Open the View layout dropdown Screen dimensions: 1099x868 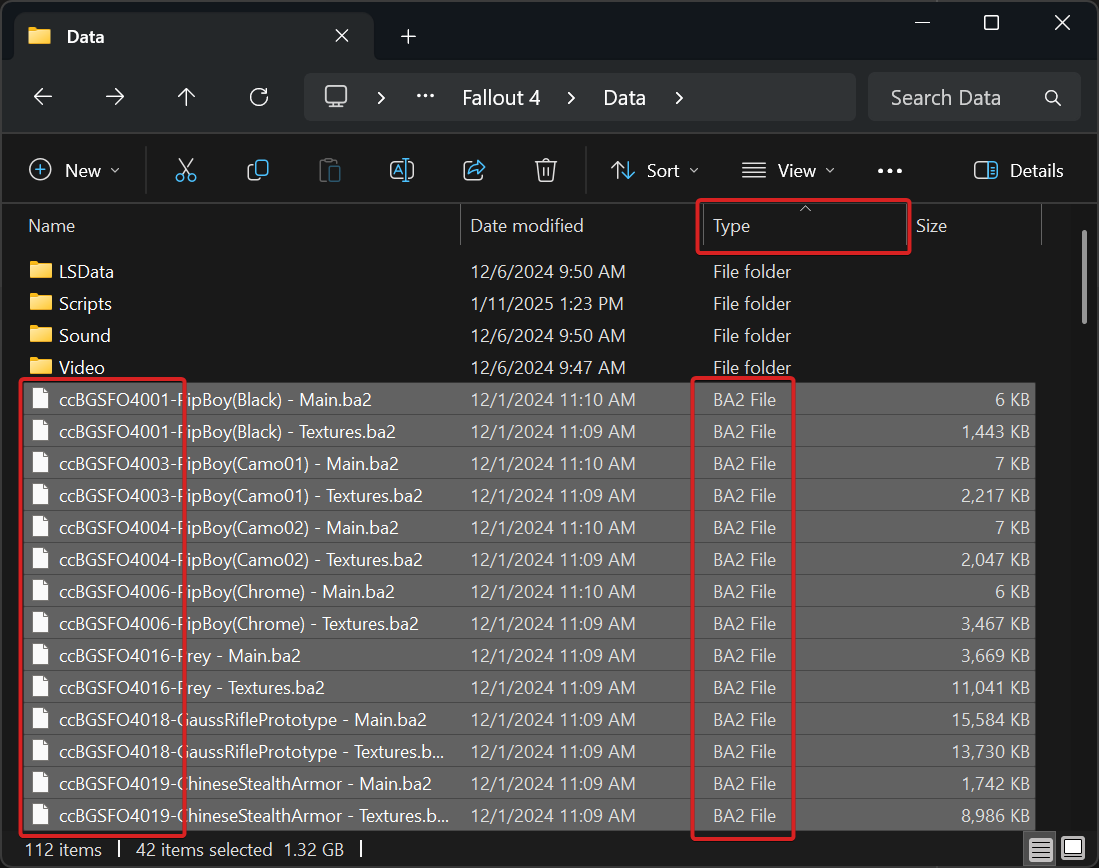coord(788,170)
